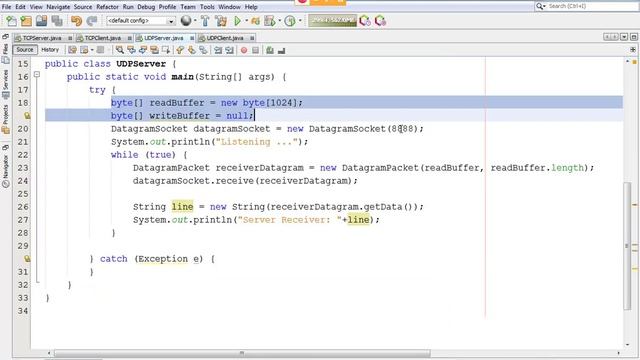Screen dimensions: 640x360
Task: Toggle Highlight Search icon
Action: point(154,50)
